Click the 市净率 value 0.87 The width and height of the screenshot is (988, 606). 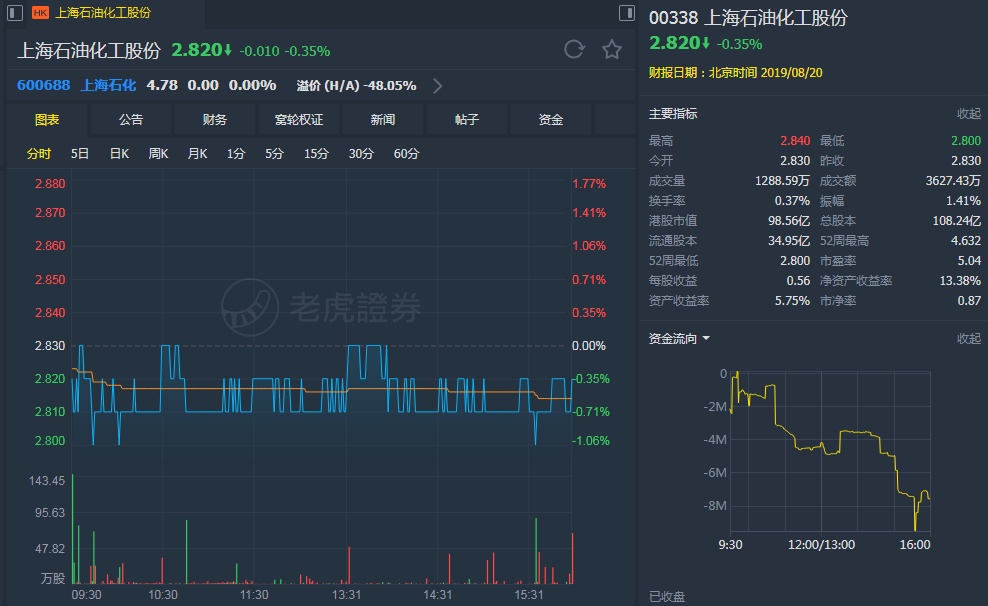coord(969,301)
